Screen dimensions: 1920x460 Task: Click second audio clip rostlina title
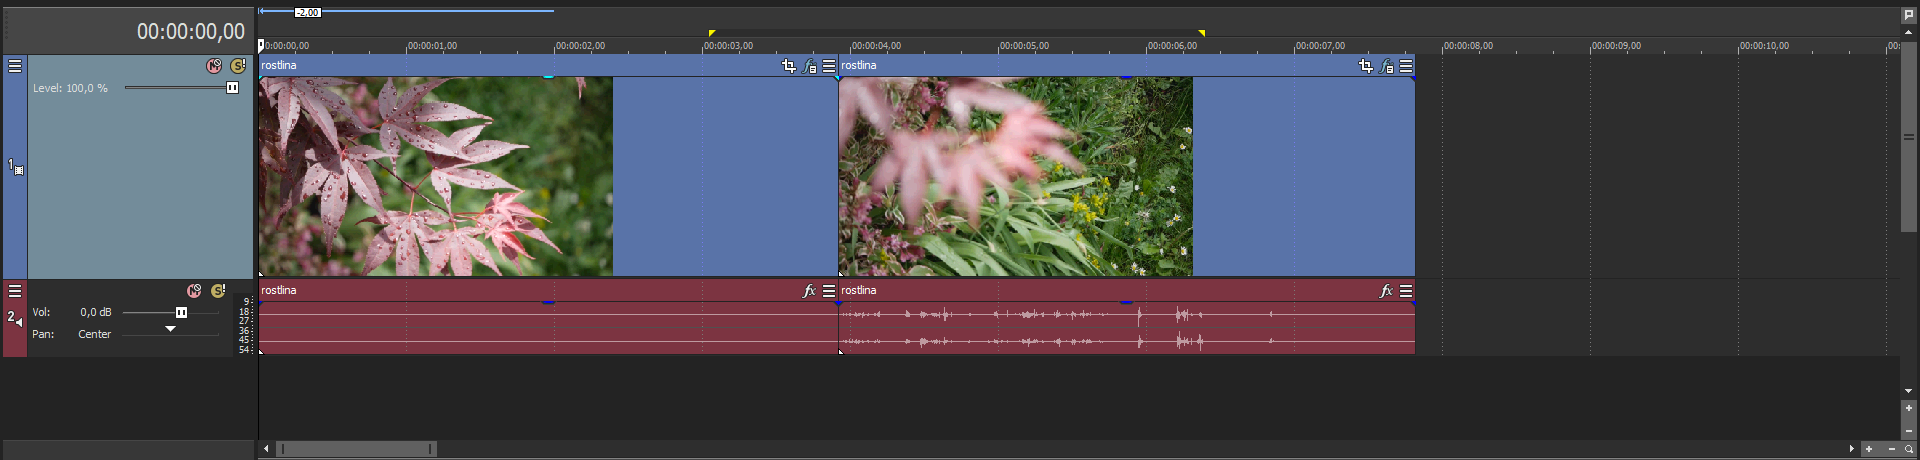(x=859, y=290)
